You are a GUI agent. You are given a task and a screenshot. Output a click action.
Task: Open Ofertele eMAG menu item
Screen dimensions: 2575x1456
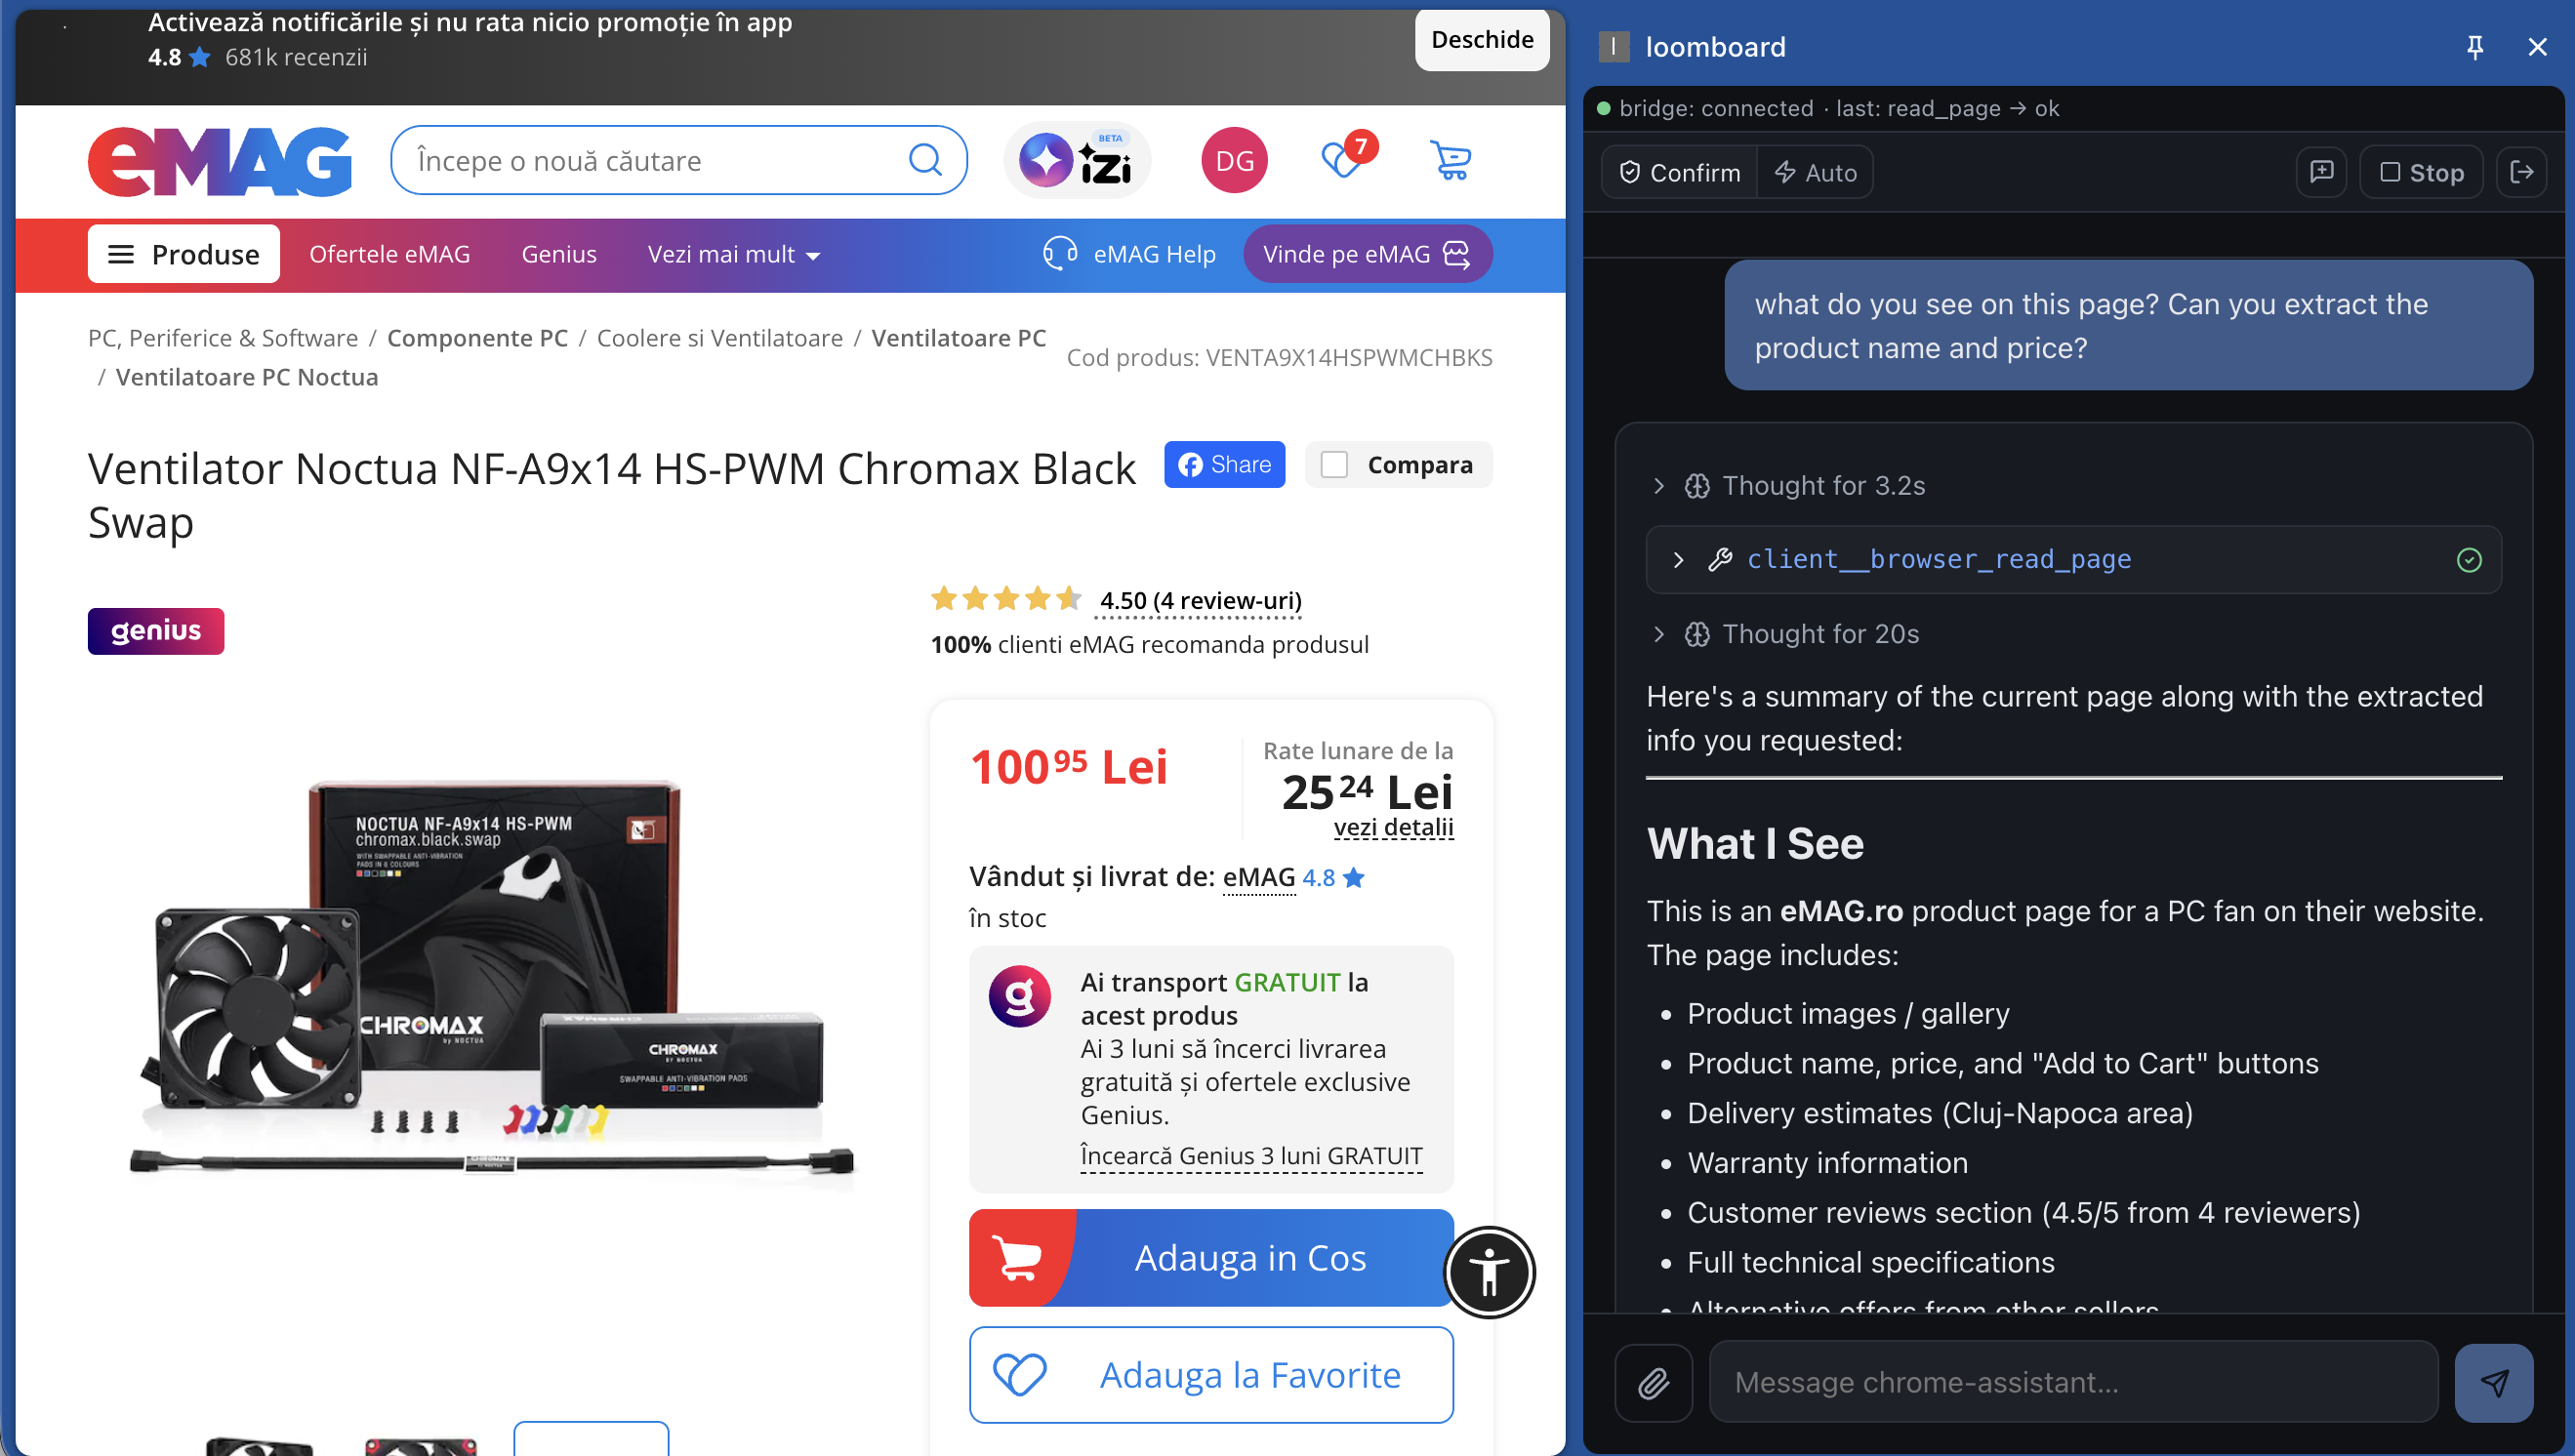390,254
